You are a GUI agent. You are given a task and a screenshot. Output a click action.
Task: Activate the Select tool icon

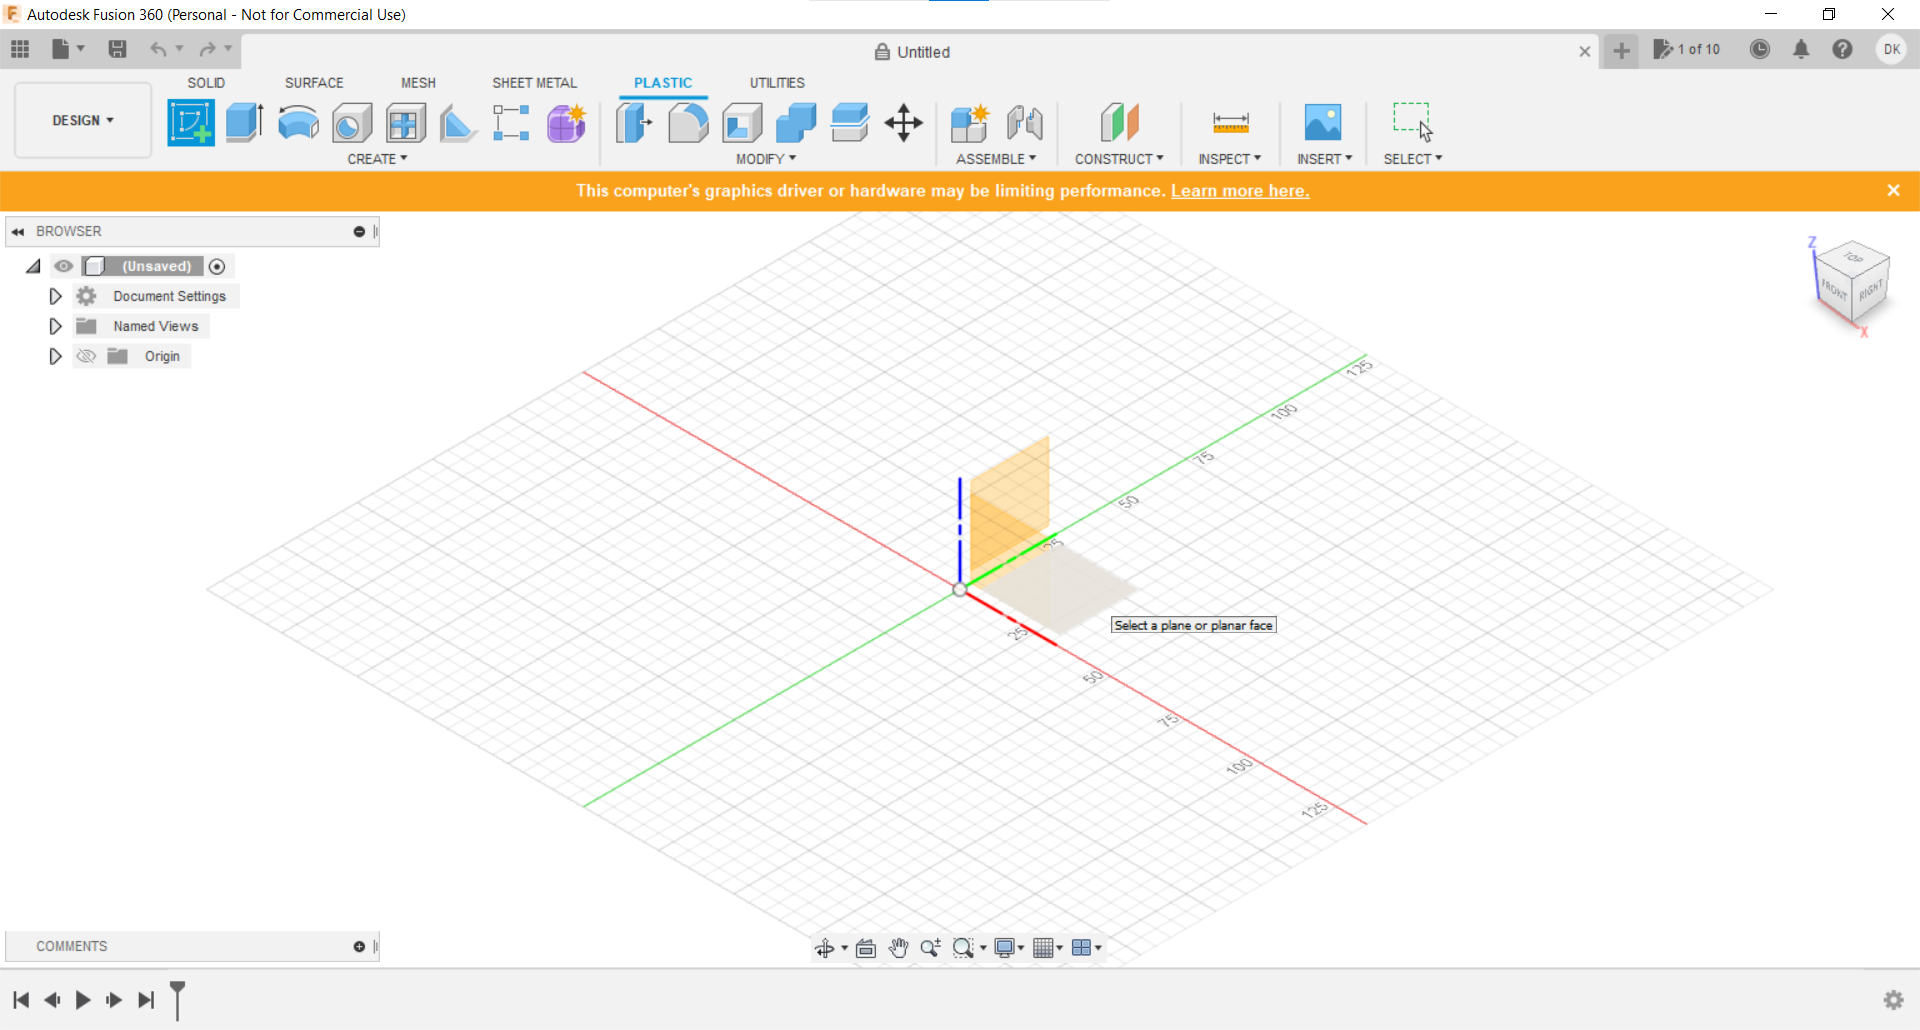[x=1413, y=121]
